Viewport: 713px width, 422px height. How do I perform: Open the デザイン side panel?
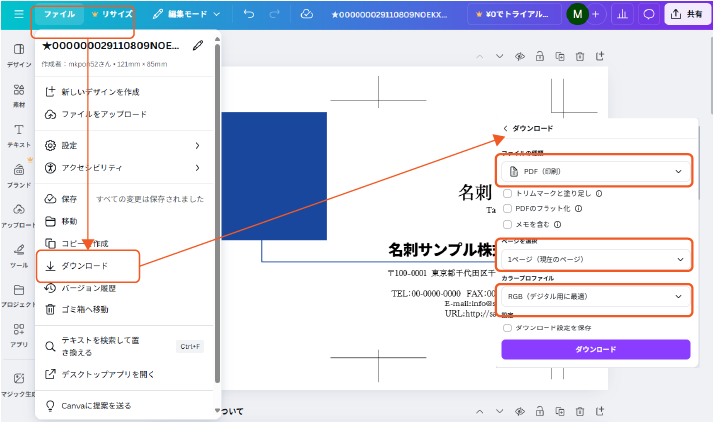(x=19, y=55)
